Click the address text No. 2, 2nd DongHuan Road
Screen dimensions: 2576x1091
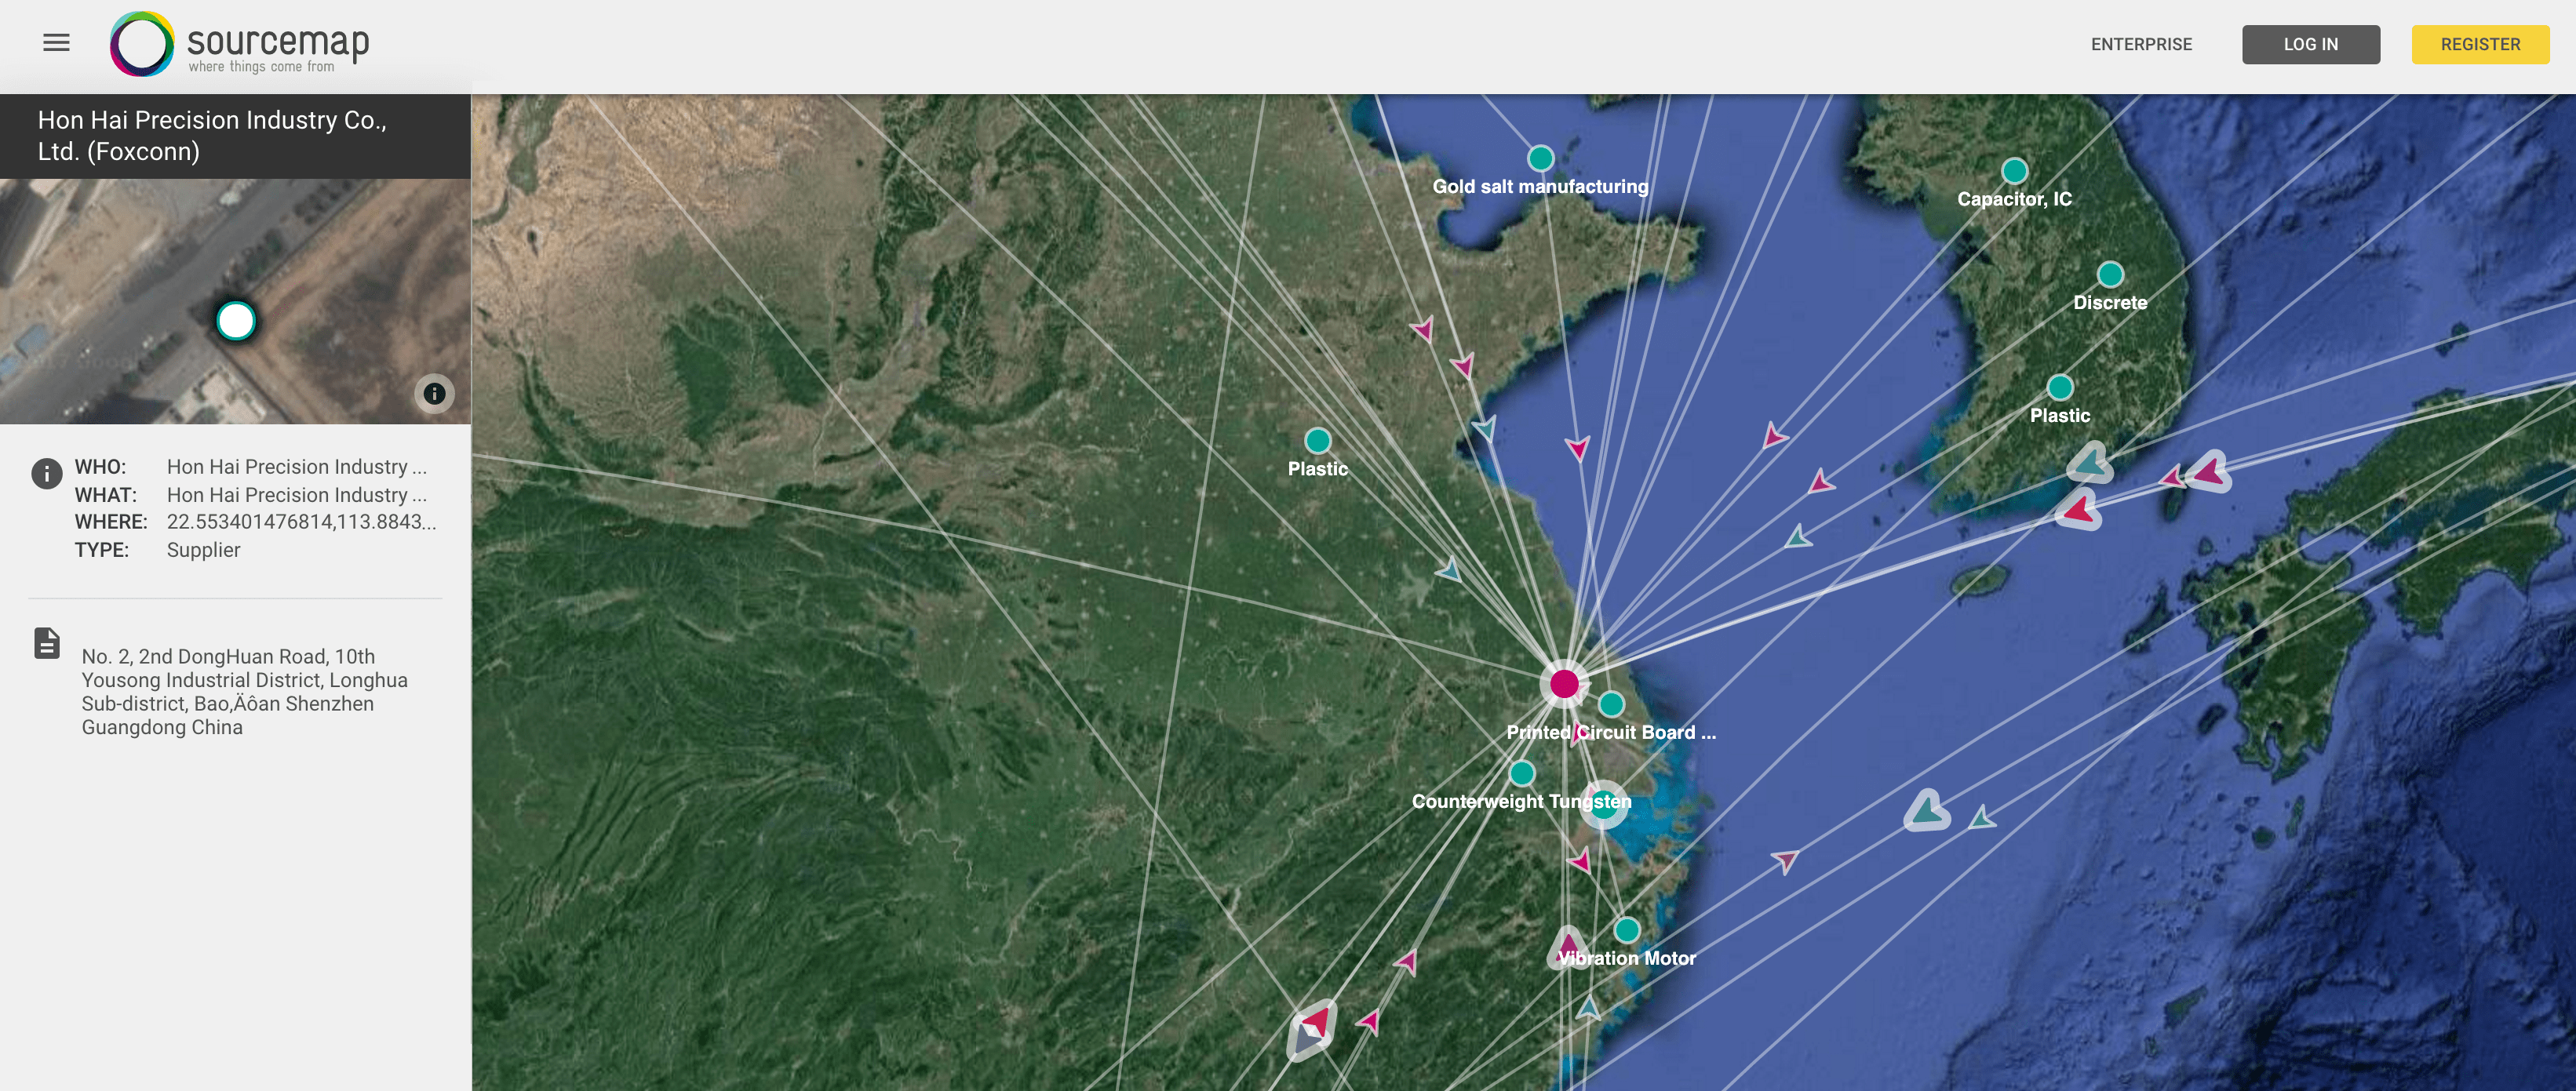[x=245, y=692]
